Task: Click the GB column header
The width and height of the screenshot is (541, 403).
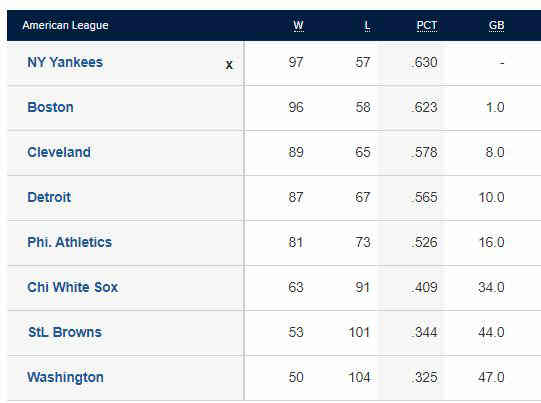Action: tap(496, 25)
